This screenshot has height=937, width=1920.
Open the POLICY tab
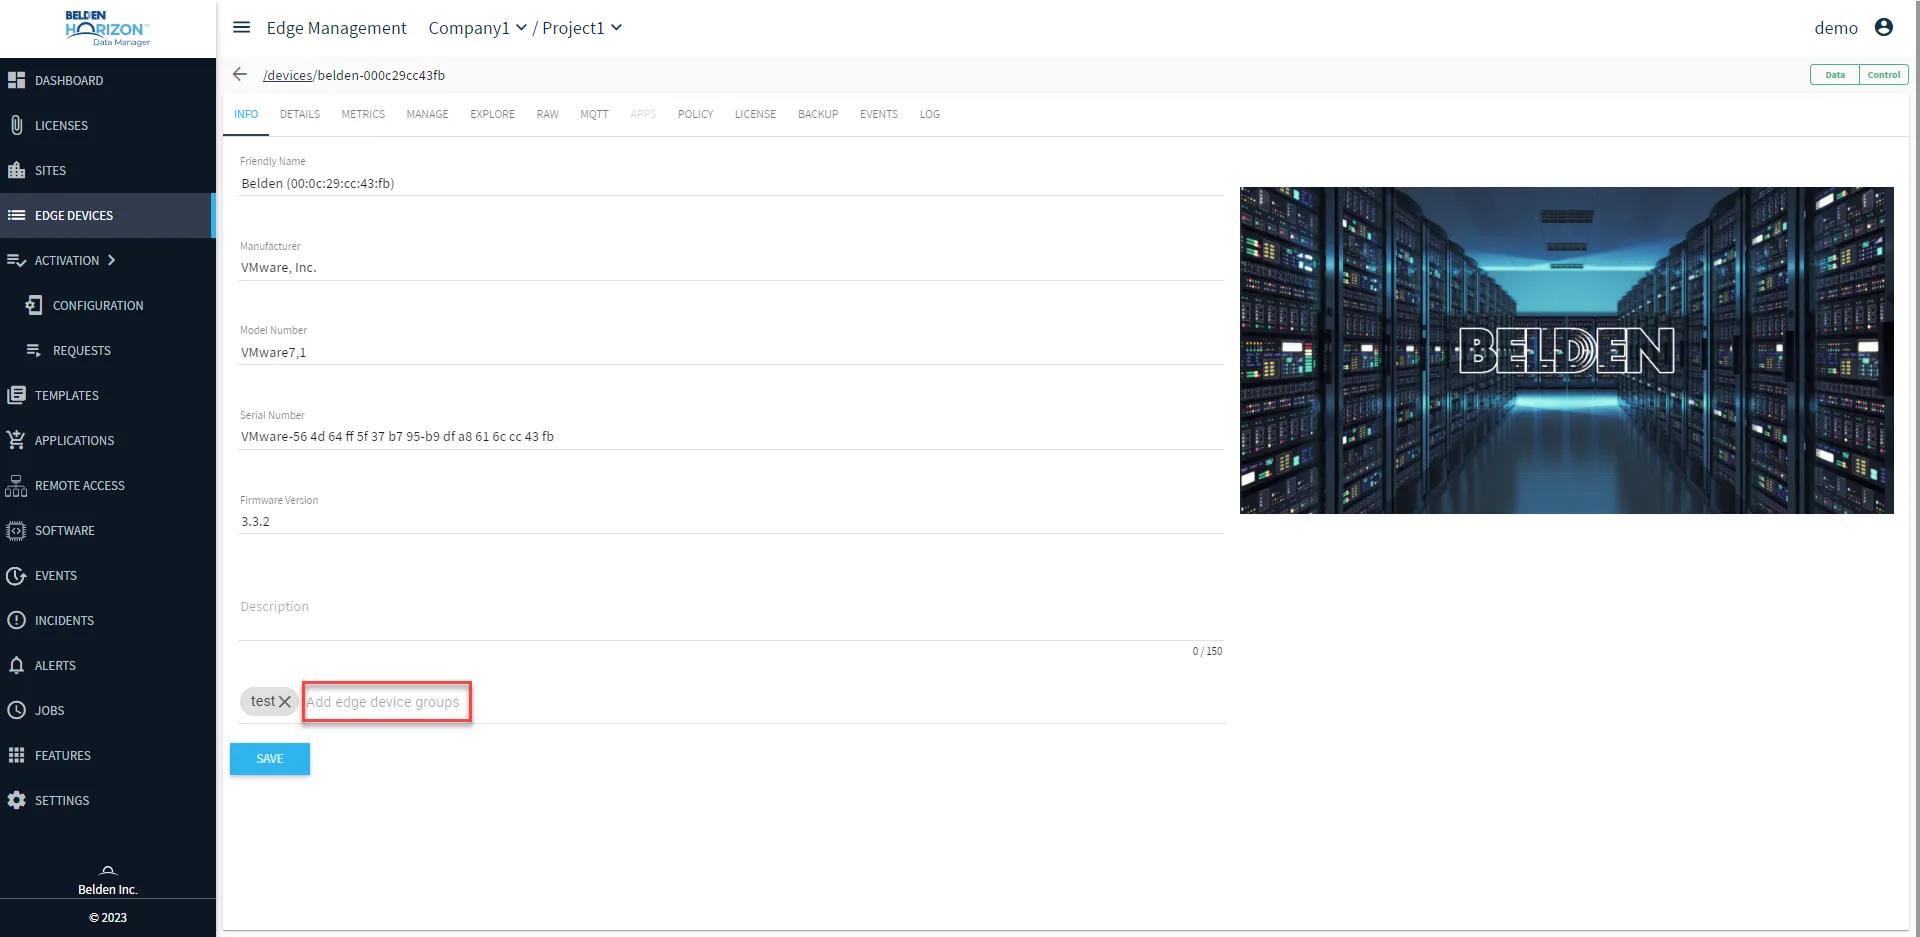pyautogui.click(x=695, y=114)
